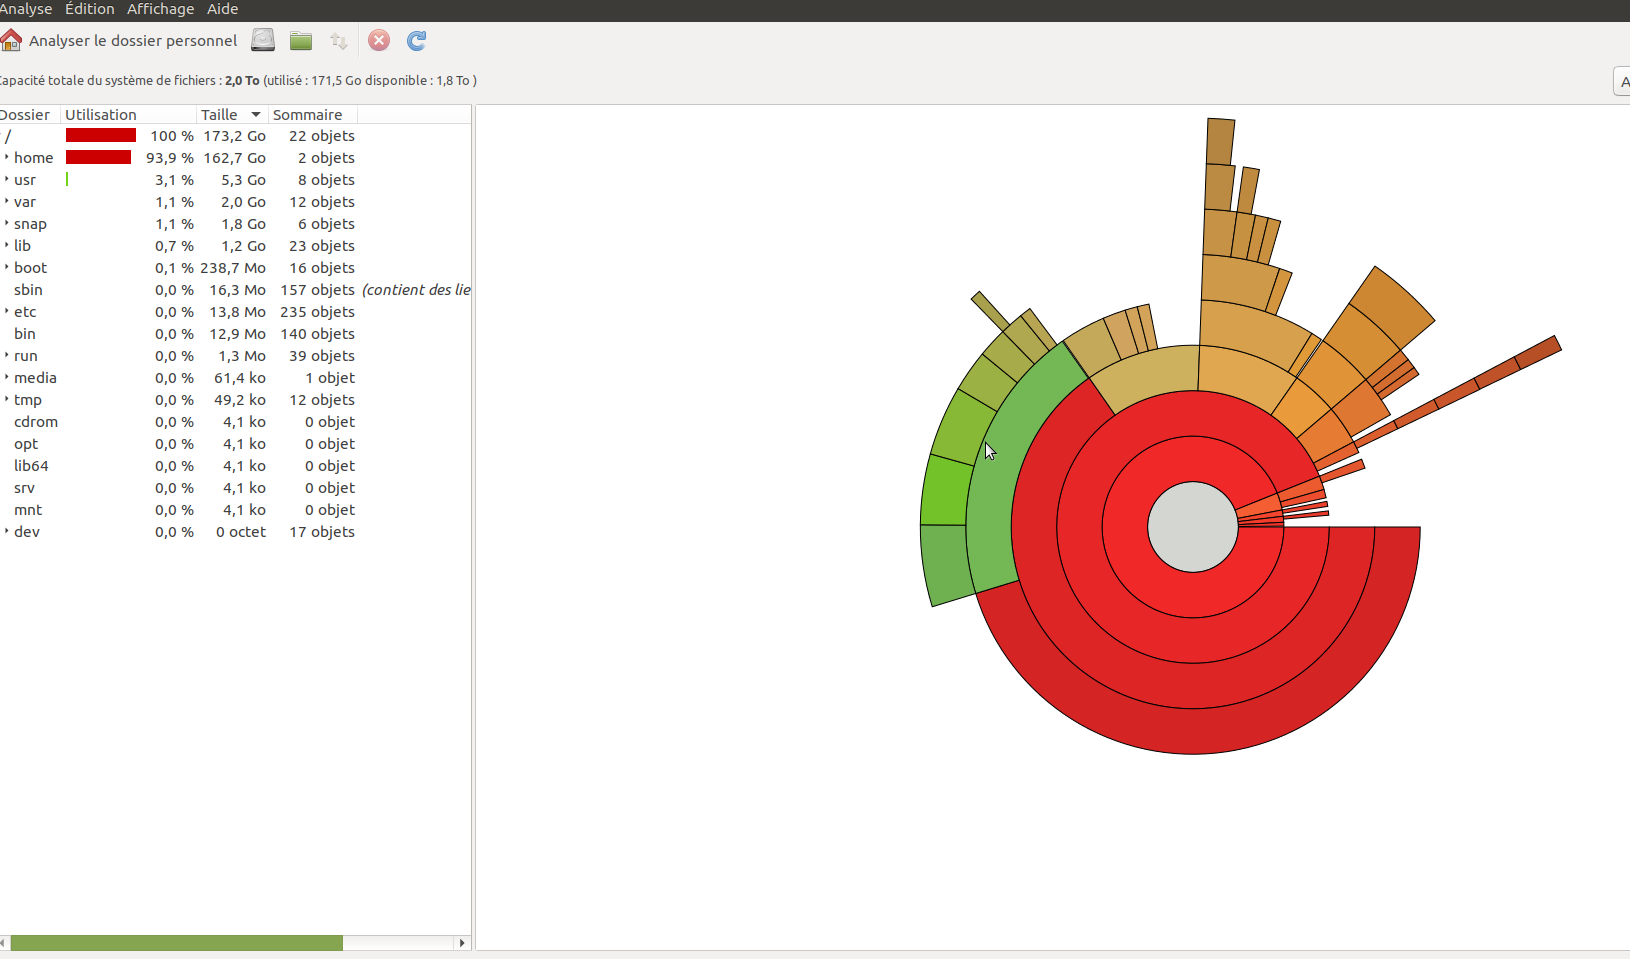Open the Affichage menu
Viewport: 1630px width, 959px height.
(x=160, y=9)
